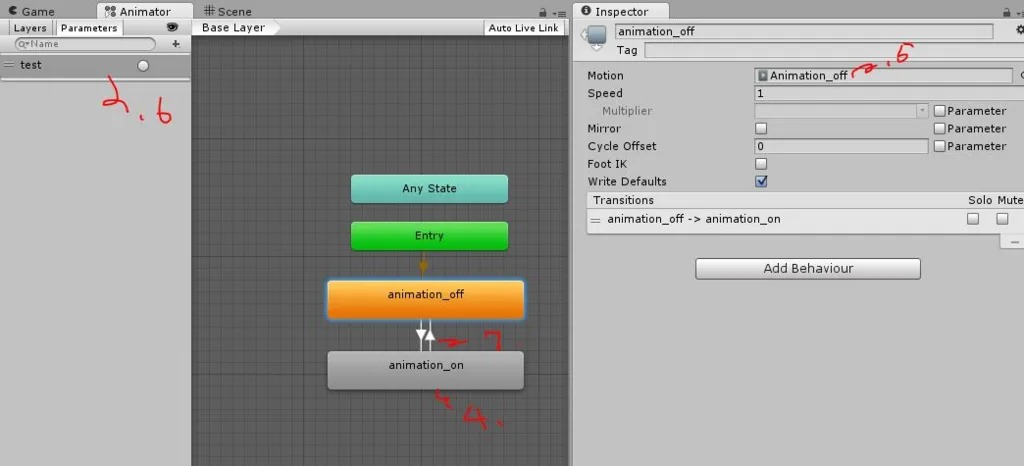Toggle the eye icon beside Parameters
This screenshot has width=1024, height=466.
coord(173,28)
